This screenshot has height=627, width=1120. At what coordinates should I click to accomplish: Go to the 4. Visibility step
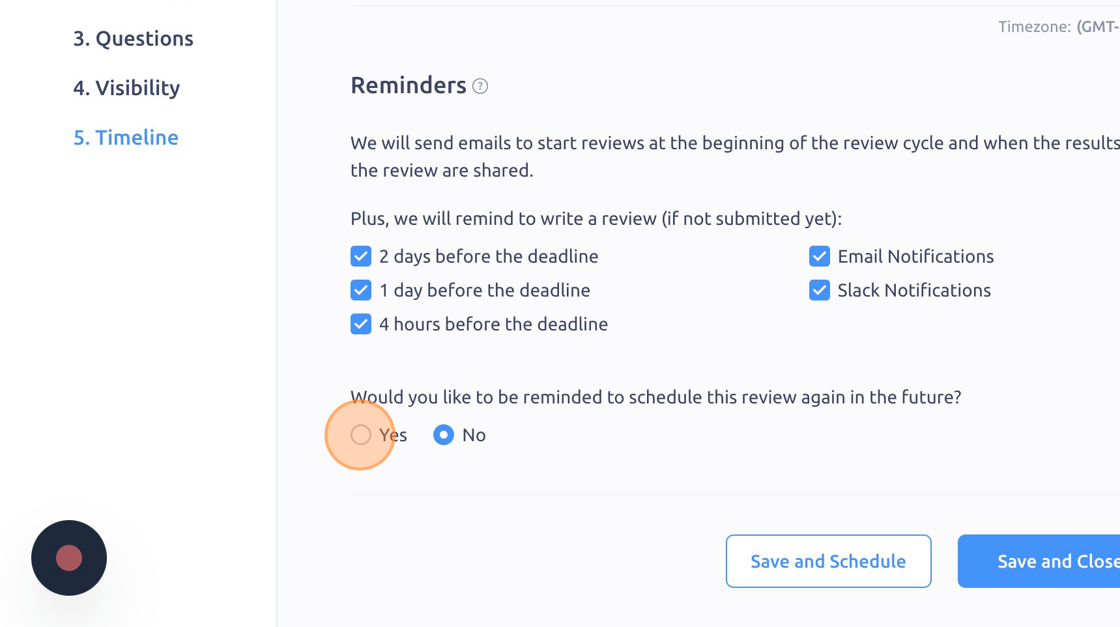[x=126, y=88]
